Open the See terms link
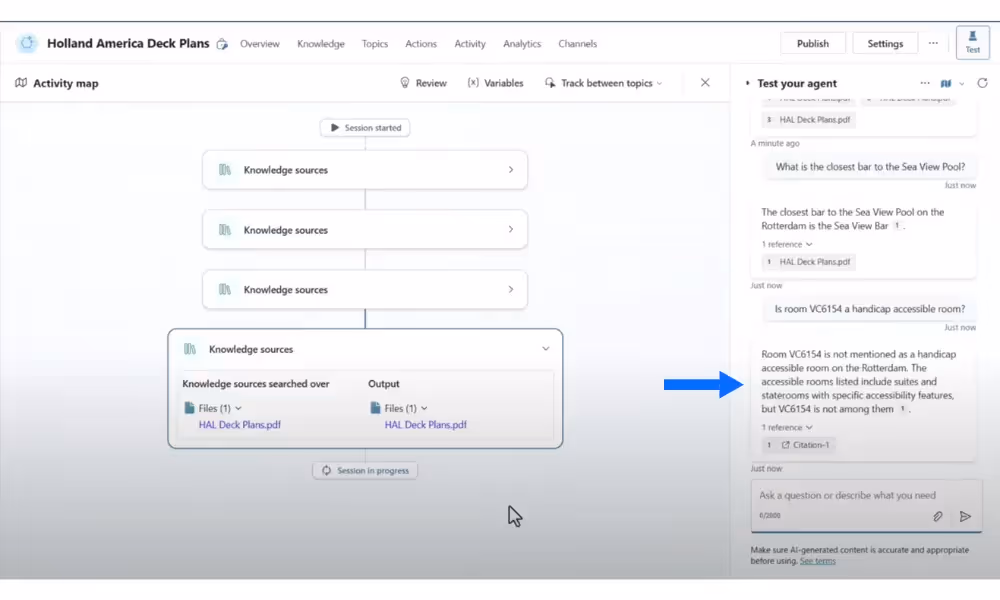1000x600 pixels. click(x=818, y=561)
